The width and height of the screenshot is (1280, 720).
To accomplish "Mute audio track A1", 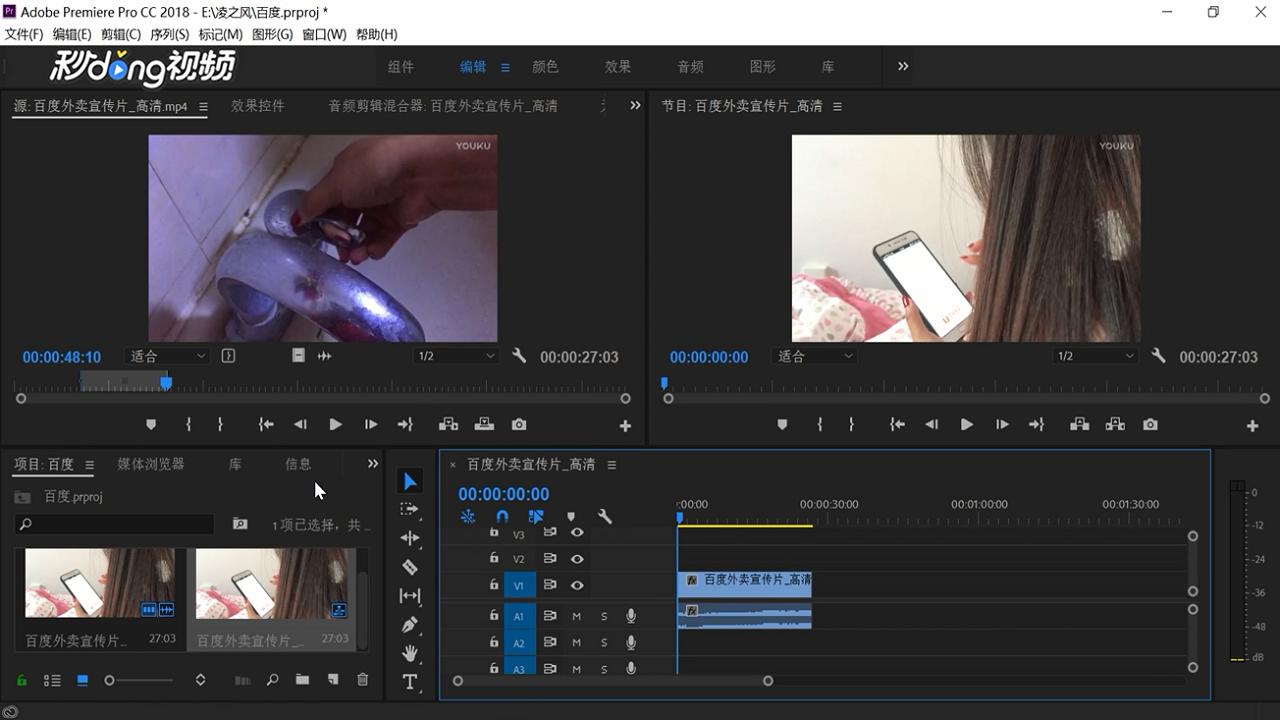I will click(x=576, y=616).
